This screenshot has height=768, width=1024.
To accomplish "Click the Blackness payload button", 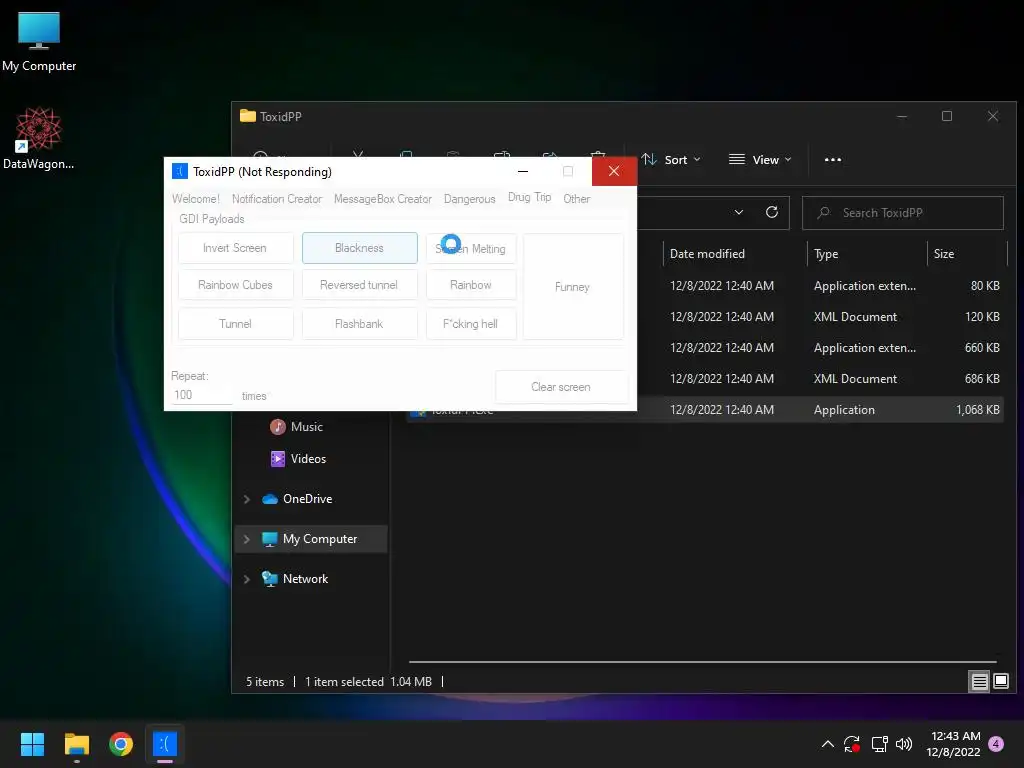I will pos(359,248).
